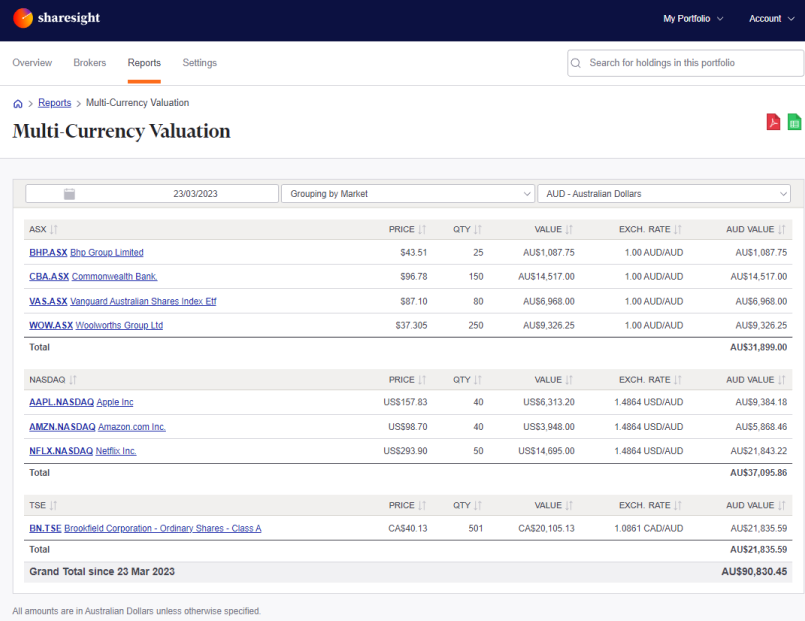Open AAPL.NASDAQ Apple Inc holding
The width and height of the screenshot is (805, 621).
coord(81,402)
